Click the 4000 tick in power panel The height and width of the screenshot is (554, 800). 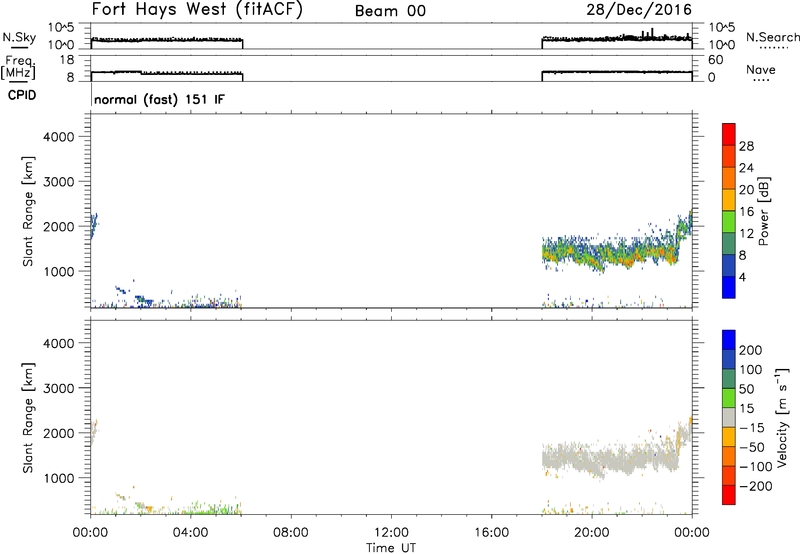[58, 137]
